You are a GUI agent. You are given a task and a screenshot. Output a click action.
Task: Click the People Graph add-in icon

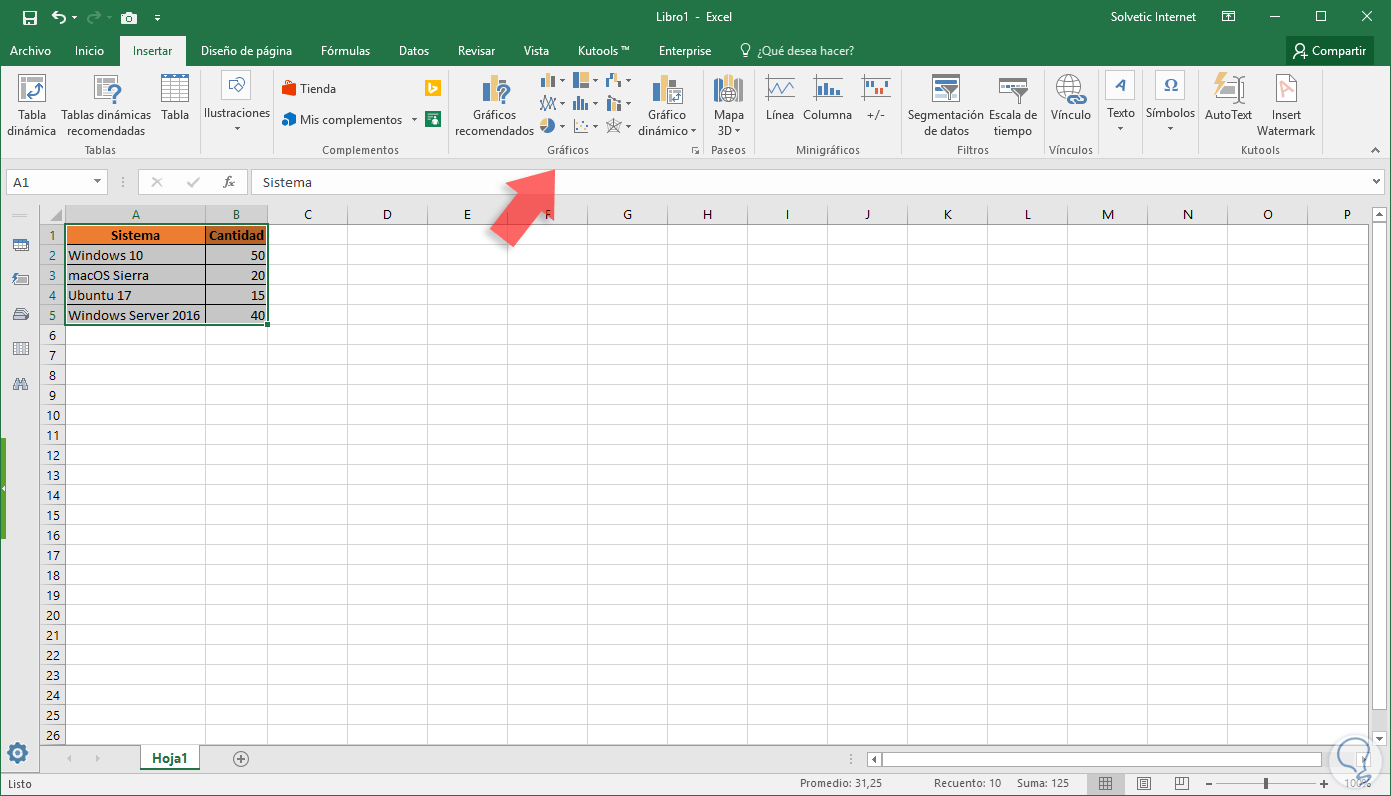tap(433, 119)
